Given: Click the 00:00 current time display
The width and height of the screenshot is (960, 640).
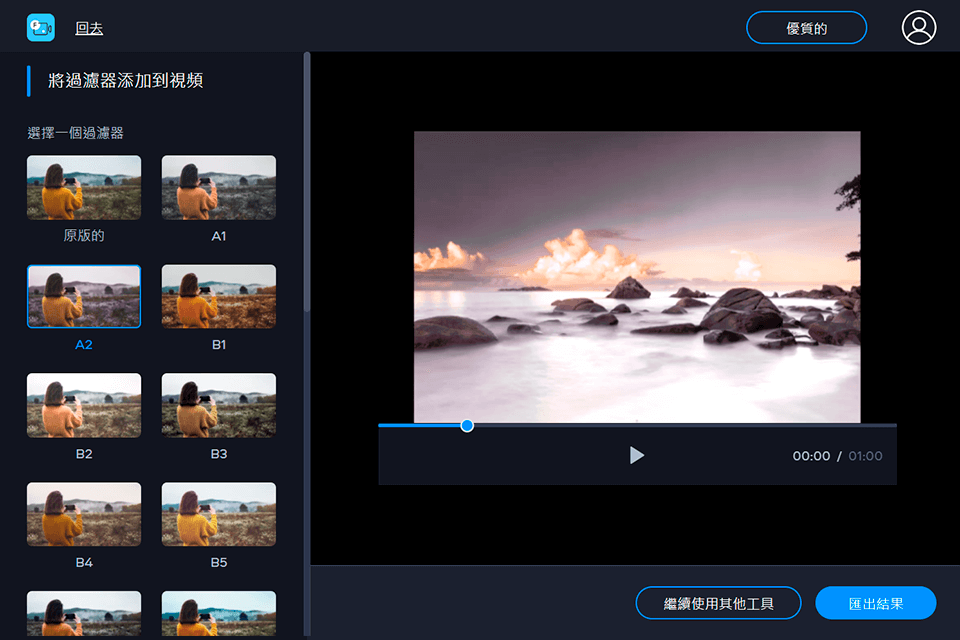Looking at the screenshot, I should coord(811,456).
